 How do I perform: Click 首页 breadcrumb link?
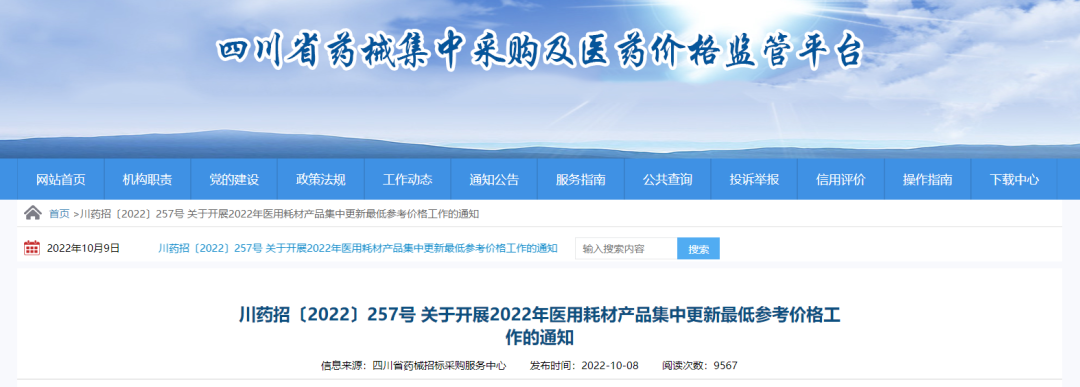(59, 214)
